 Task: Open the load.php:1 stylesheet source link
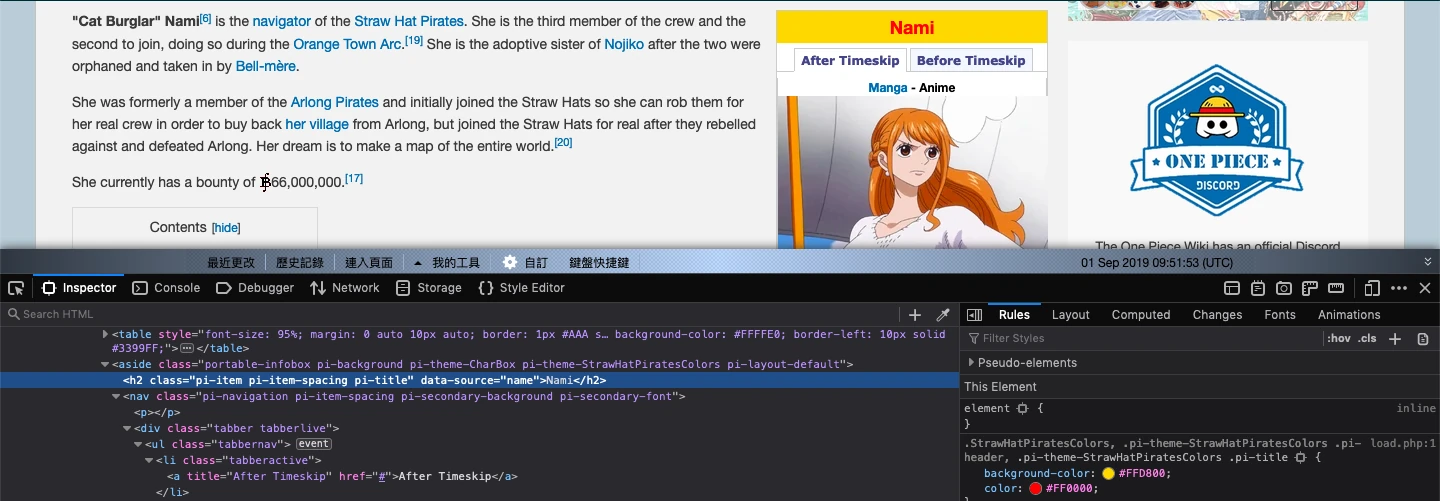(x=1403, y=443)
